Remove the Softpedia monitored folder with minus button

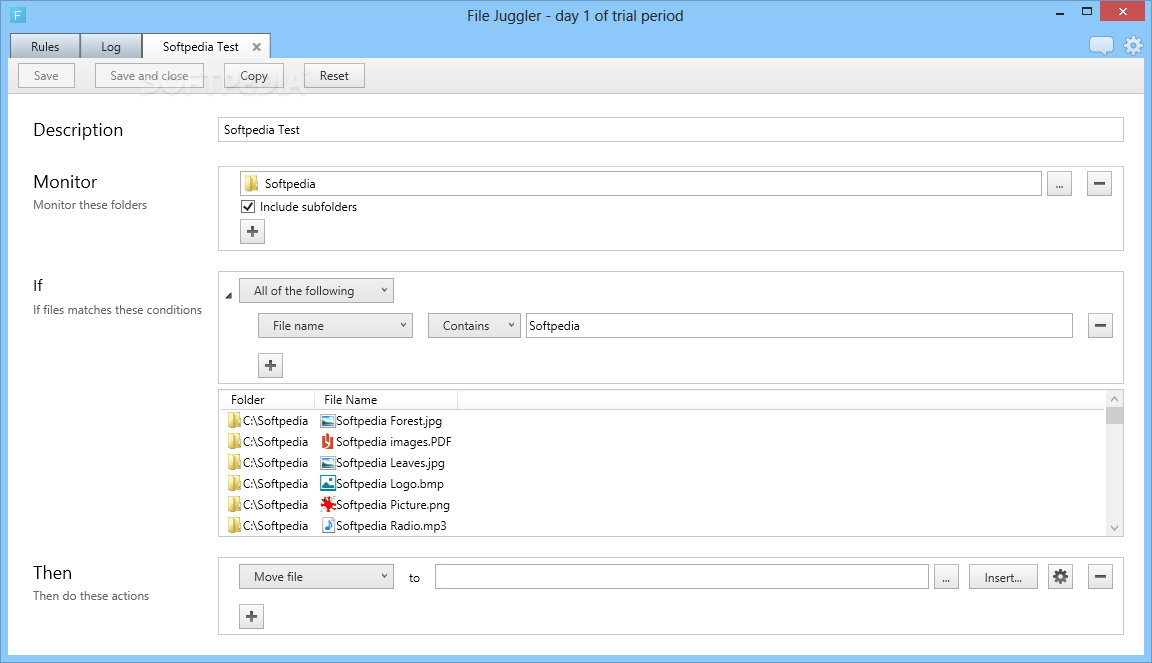1099,184
